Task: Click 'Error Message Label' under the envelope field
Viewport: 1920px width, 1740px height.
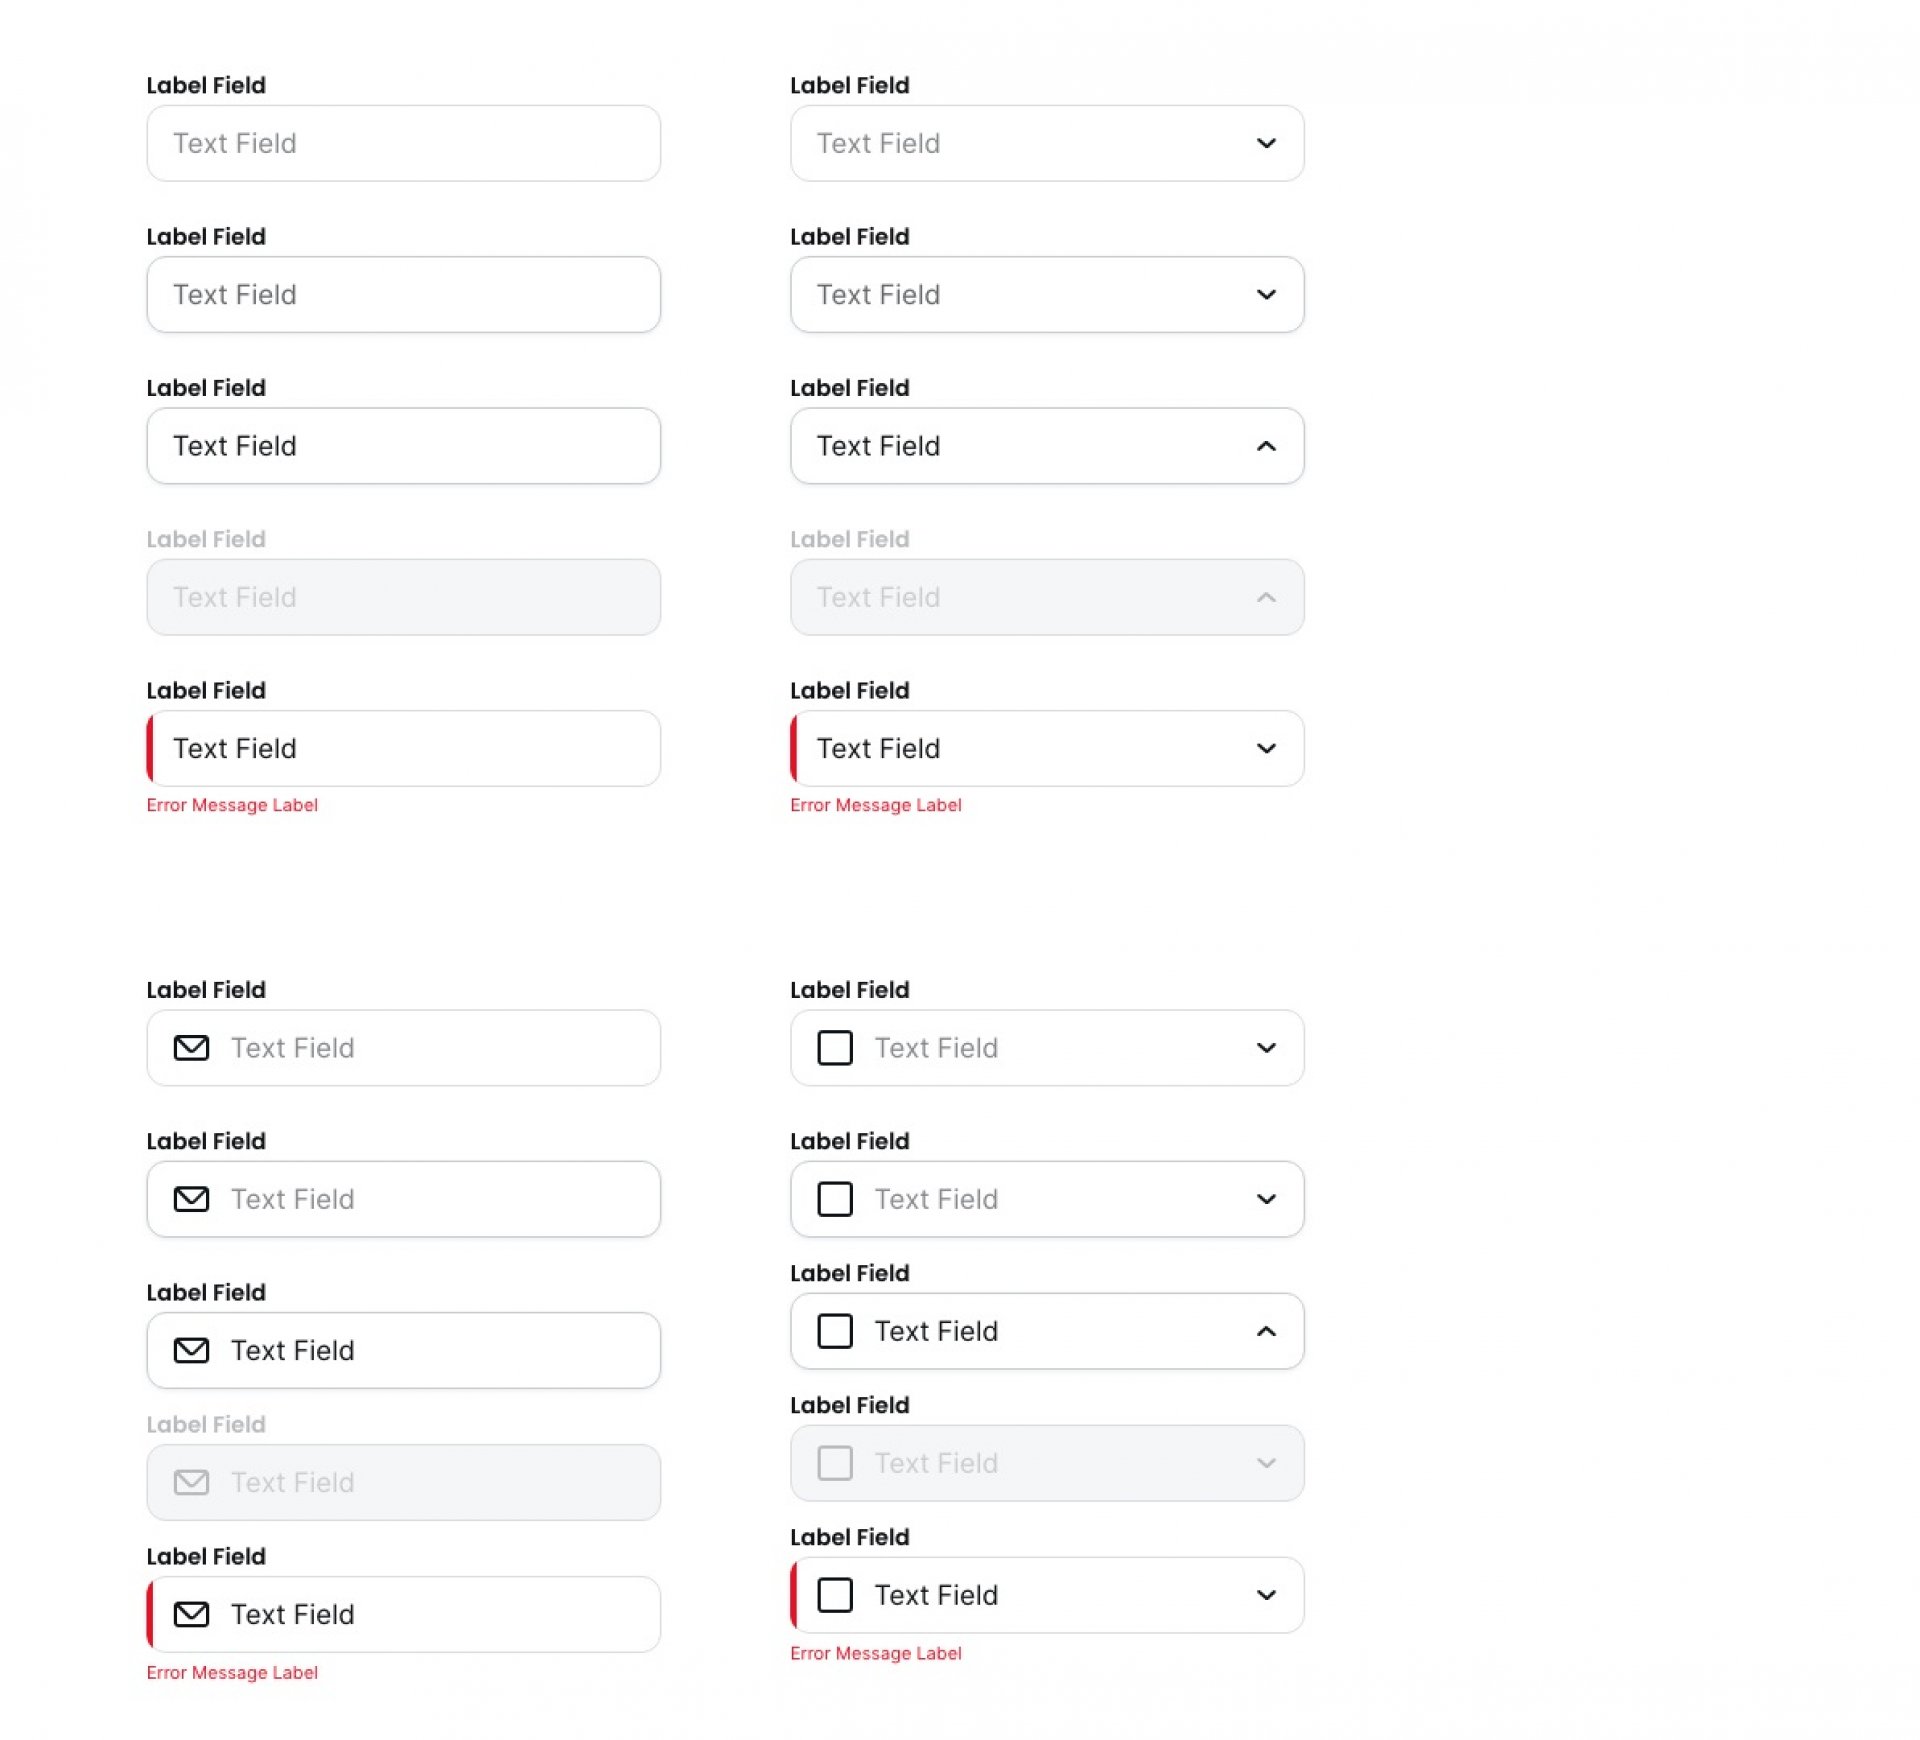Action: click(232, 1672)
